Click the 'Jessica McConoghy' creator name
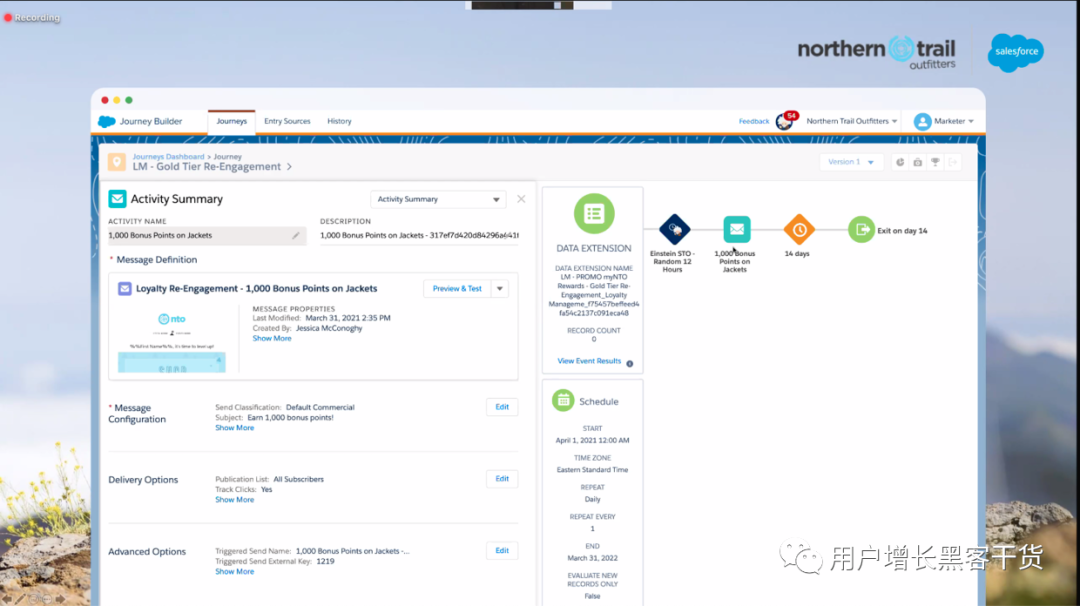1080x606 pixels. tap(329, 328)
